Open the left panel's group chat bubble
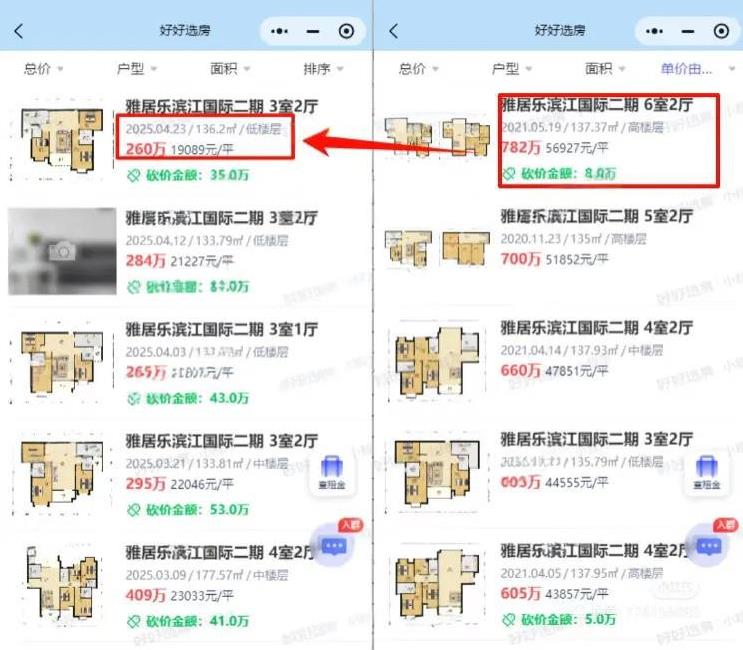The image size is (743, 650). 333,545
